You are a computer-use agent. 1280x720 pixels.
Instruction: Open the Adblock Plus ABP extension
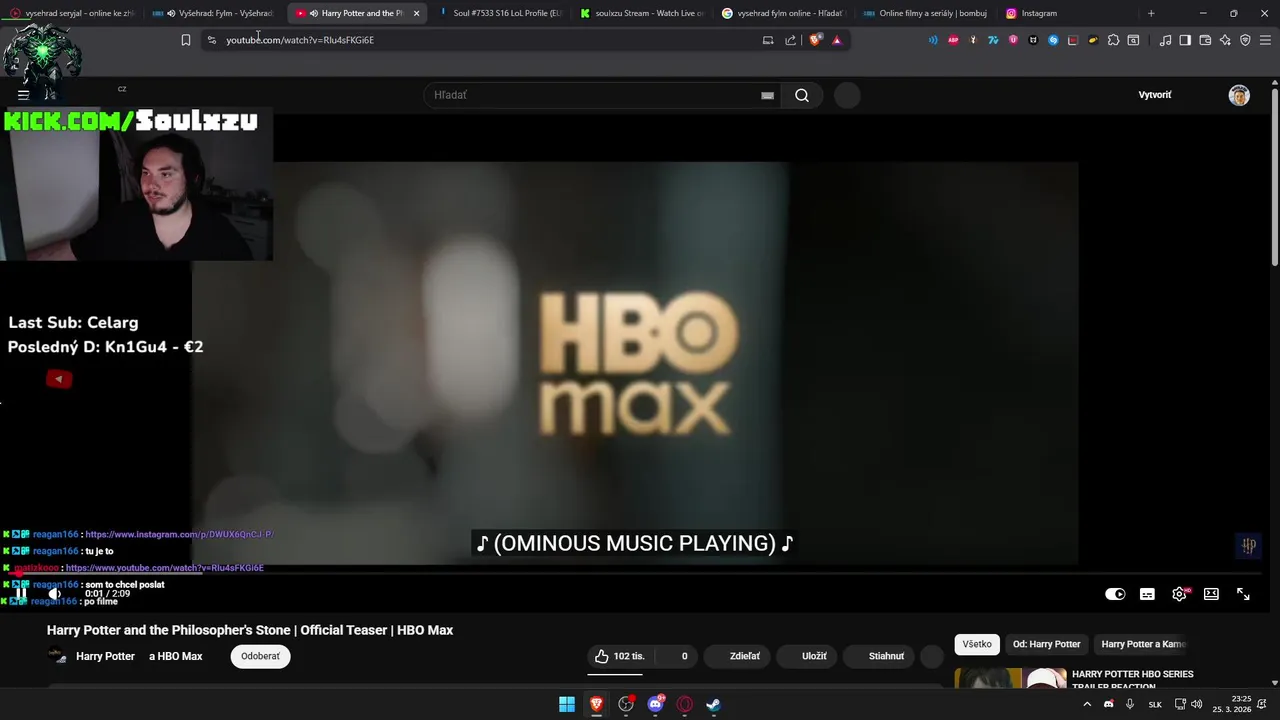(x=953, y=40)
